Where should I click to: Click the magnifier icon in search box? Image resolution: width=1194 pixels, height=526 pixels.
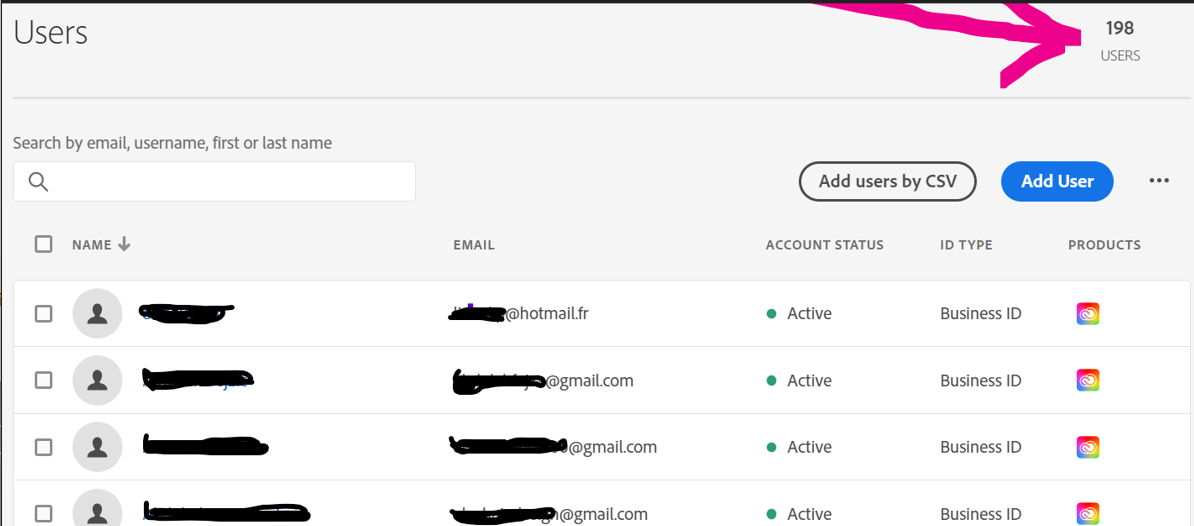(38, 181)
